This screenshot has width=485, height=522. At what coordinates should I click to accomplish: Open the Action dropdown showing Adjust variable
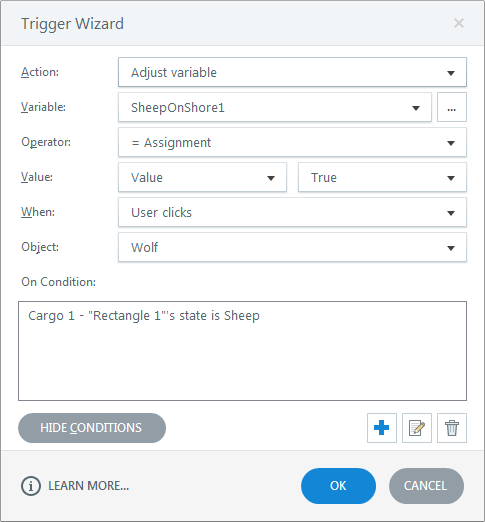(292, 72)
